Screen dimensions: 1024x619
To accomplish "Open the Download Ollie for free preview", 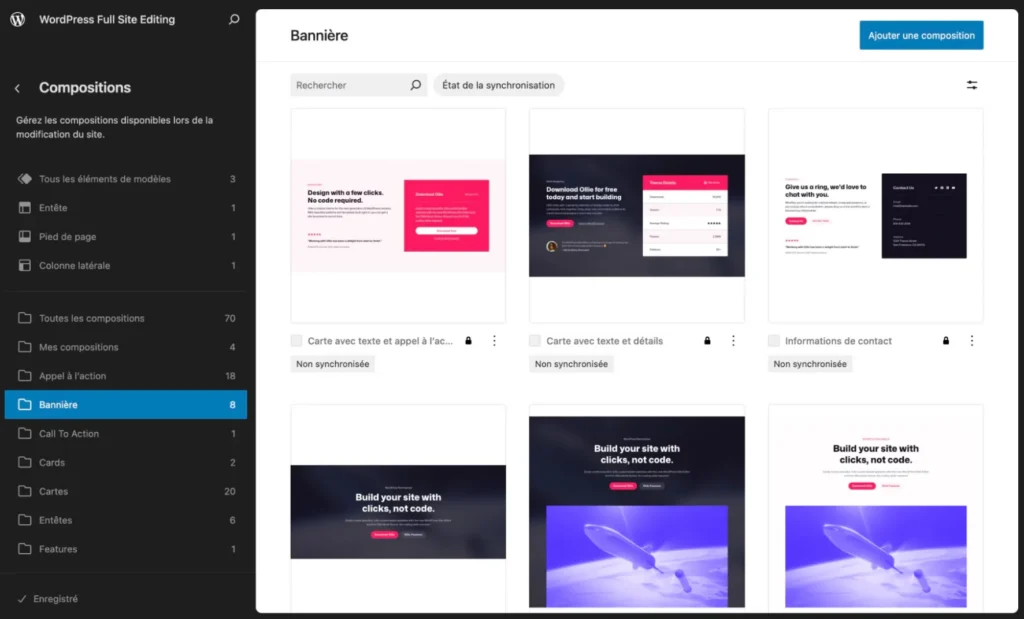I will (x=637, y=215).
